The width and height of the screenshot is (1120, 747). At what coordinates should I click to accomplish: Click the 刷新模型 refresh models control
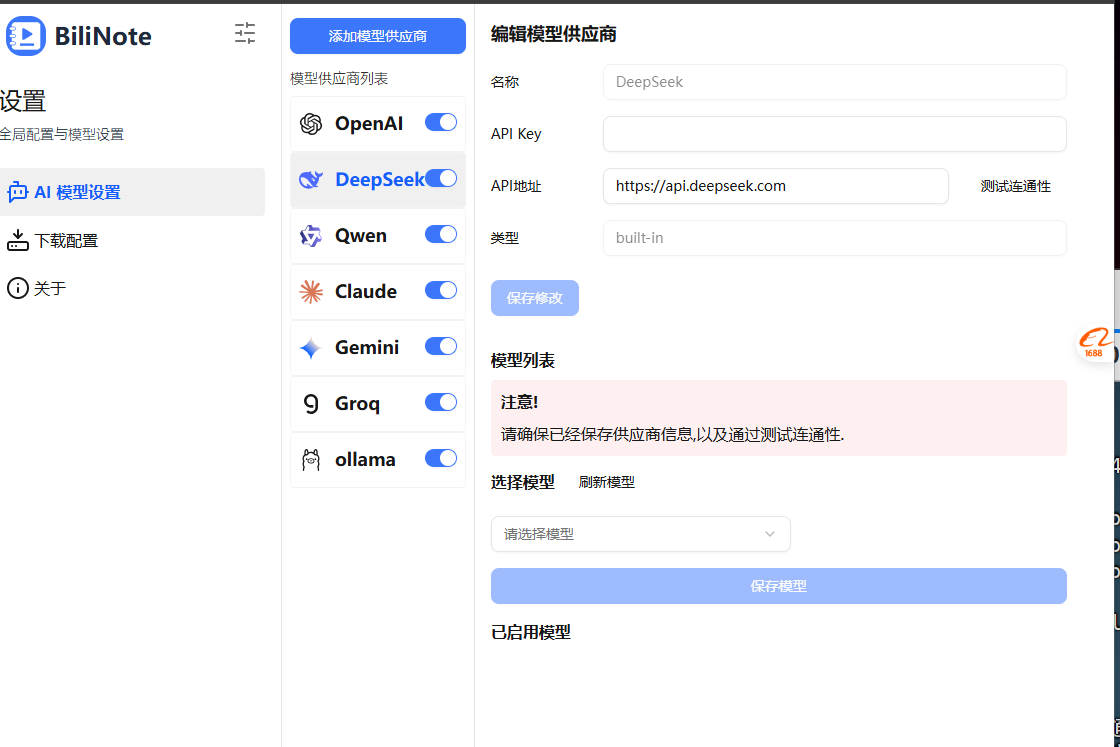607,482
